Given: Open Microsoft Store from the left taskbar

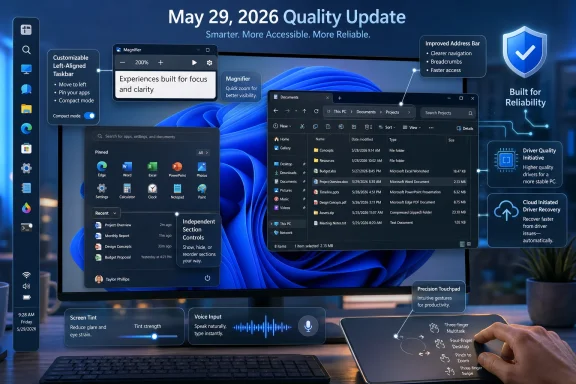Looking at the screenshot, I should click(x=26, y=148).
